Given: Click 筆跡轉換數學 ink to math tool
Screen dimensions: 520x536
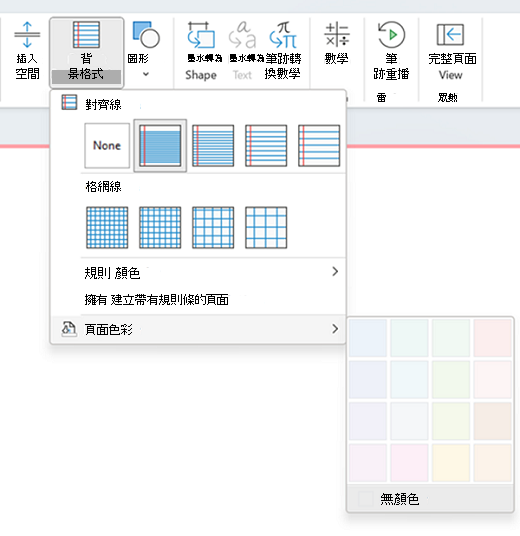Looking at the screenshot, I should pos(283,50).
